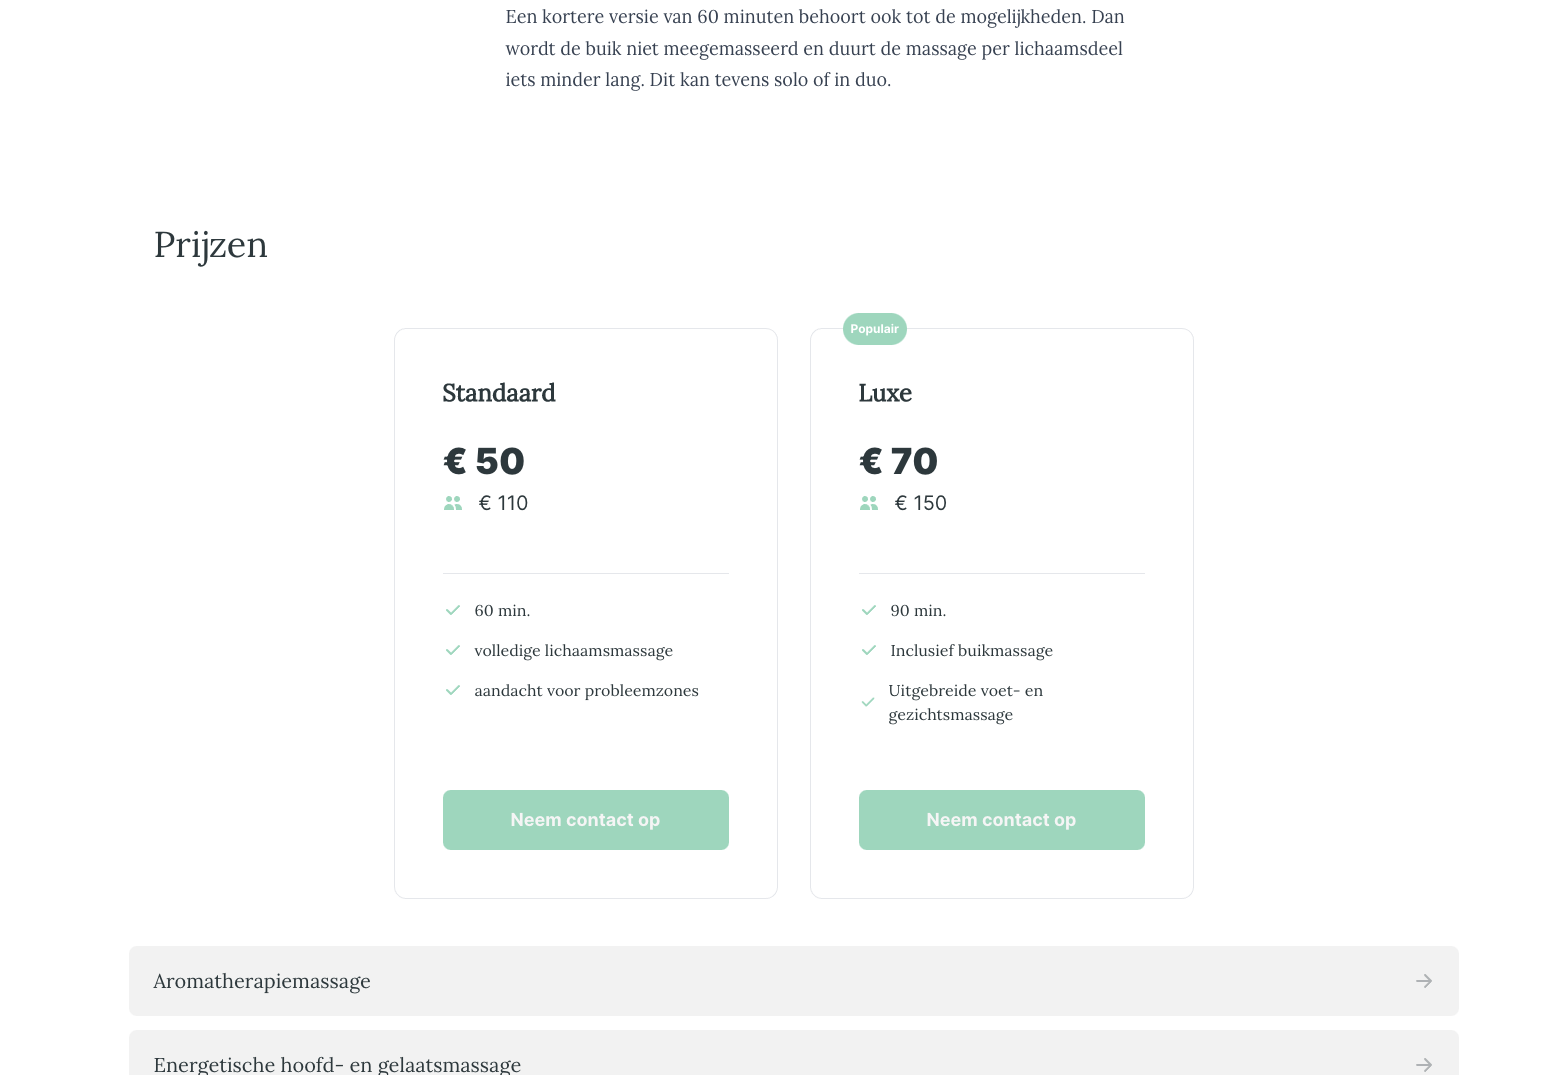Screen dimensions: 1550x1075
Task: Click the checkmark beside Uitgebreide voet- en gezichtsmassage
Action: tap(868, 702)
